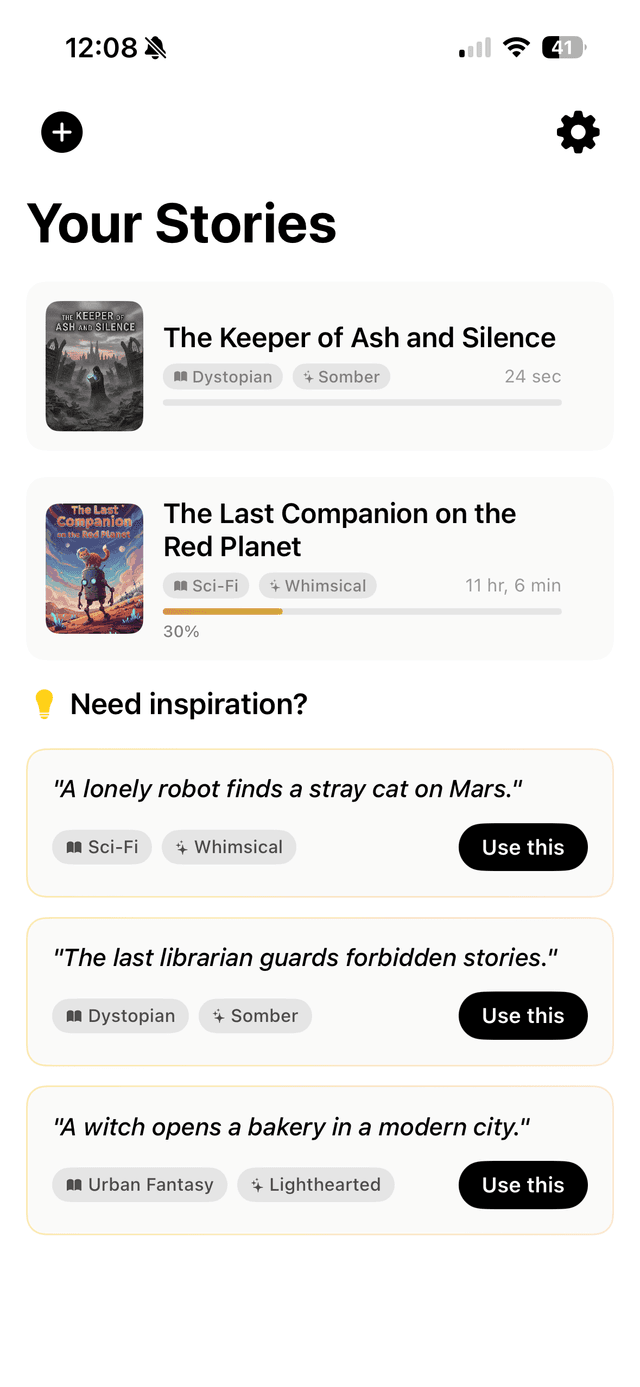Screen dimensions: 640x1387
Task: Click the 30% progress bar
Action: [x=362, y=611]
